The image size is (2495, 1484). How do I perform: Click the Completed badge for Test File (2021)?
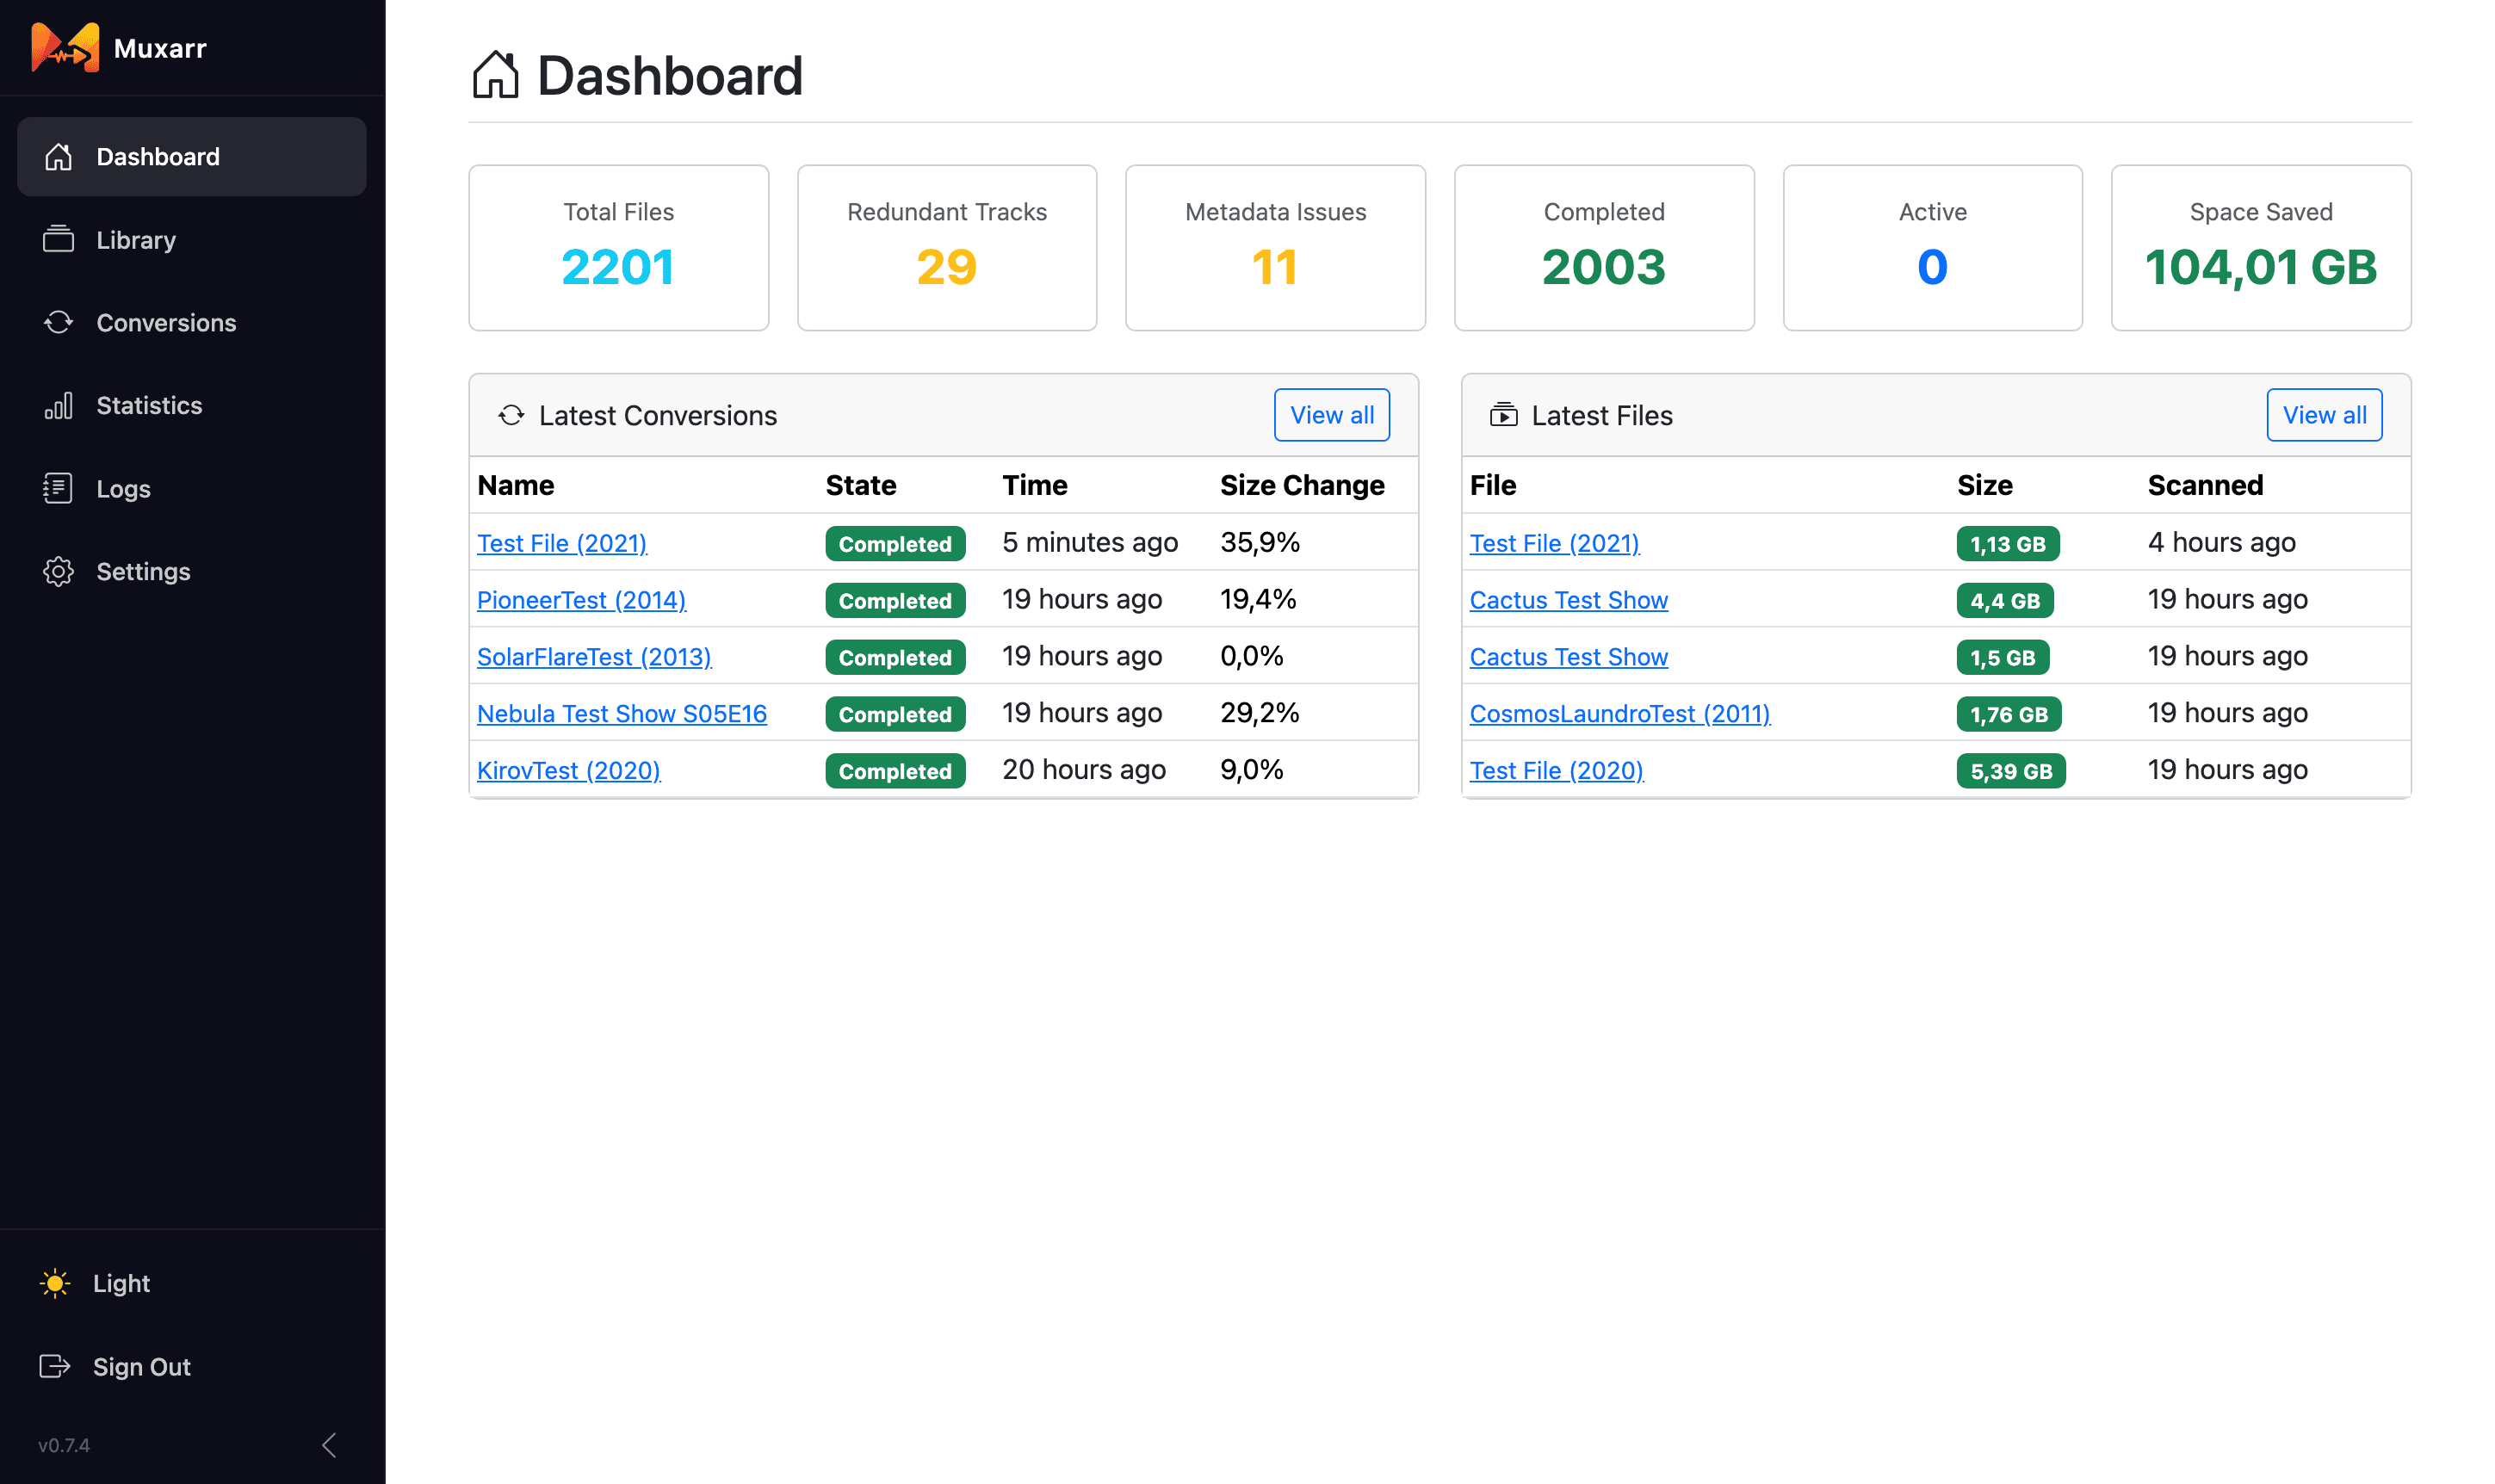pos(895,544)
